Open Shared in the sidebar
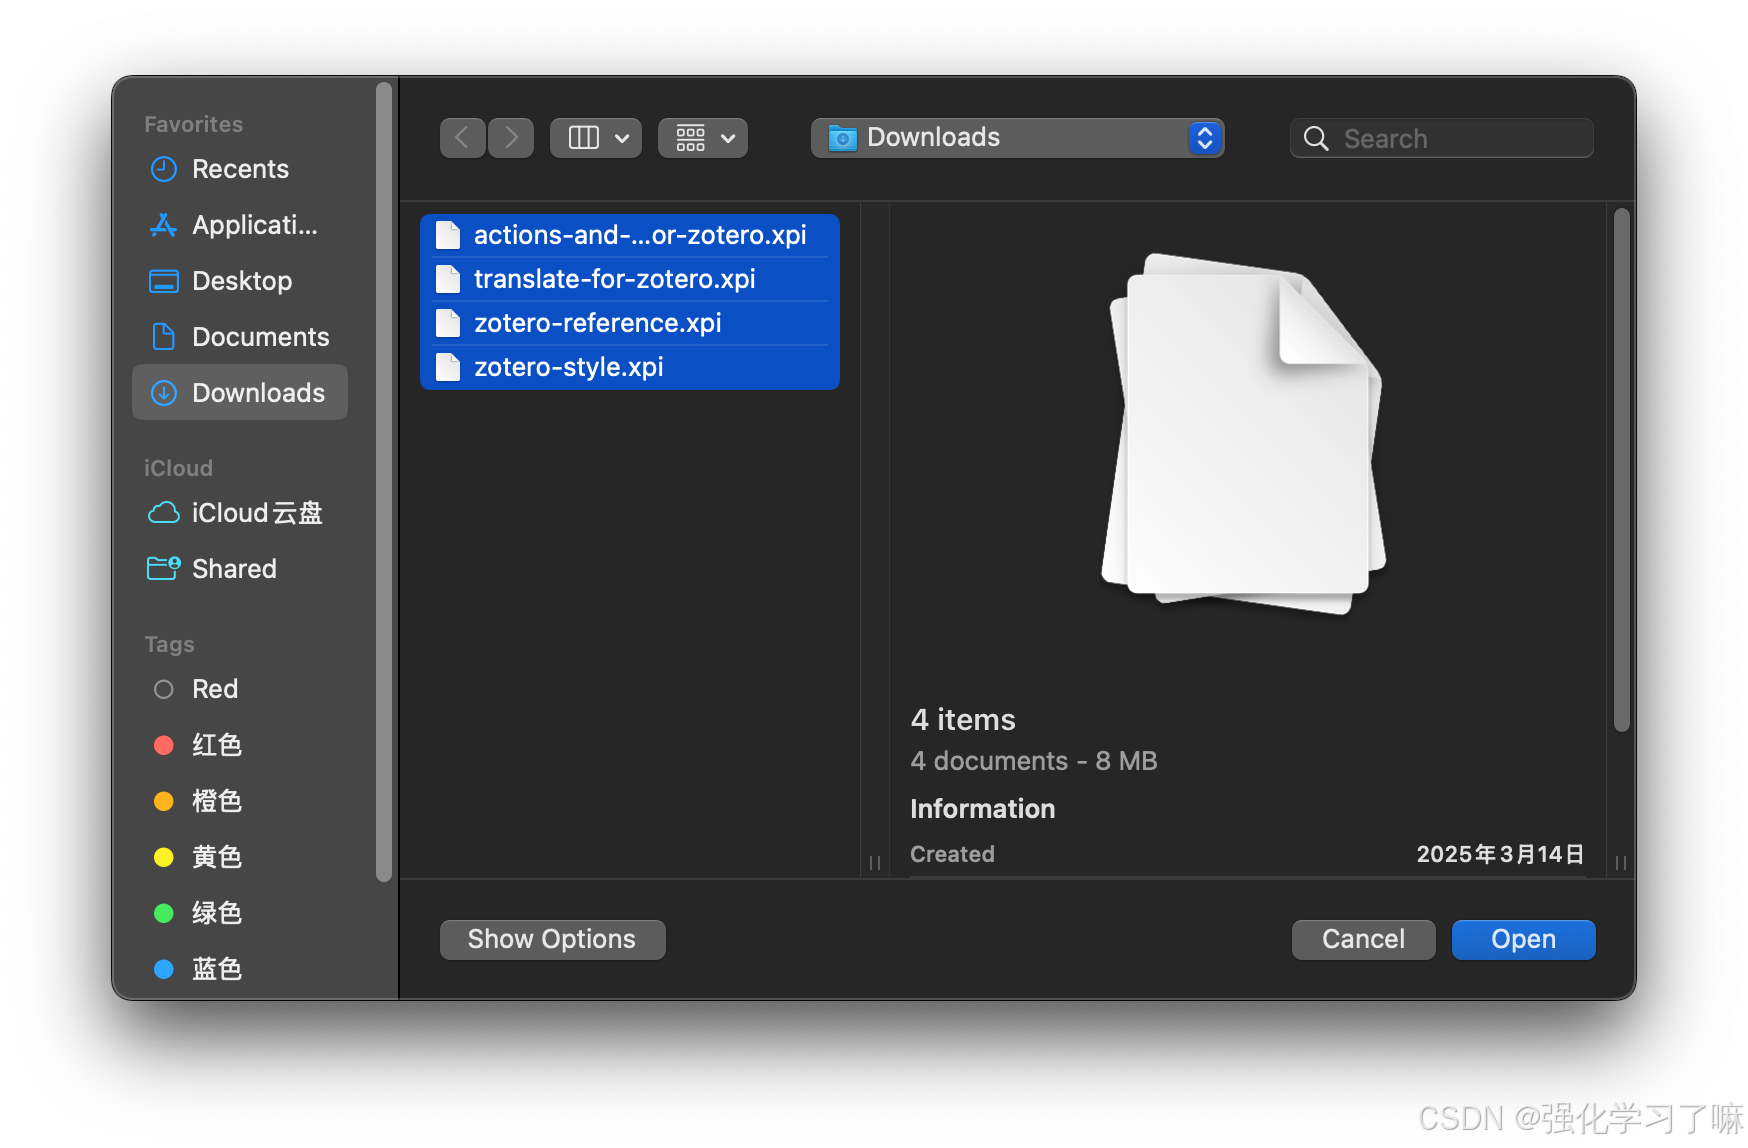The width and height of the screenshot is (1748, 1148). pyautogui.click(x=240, y=569)
